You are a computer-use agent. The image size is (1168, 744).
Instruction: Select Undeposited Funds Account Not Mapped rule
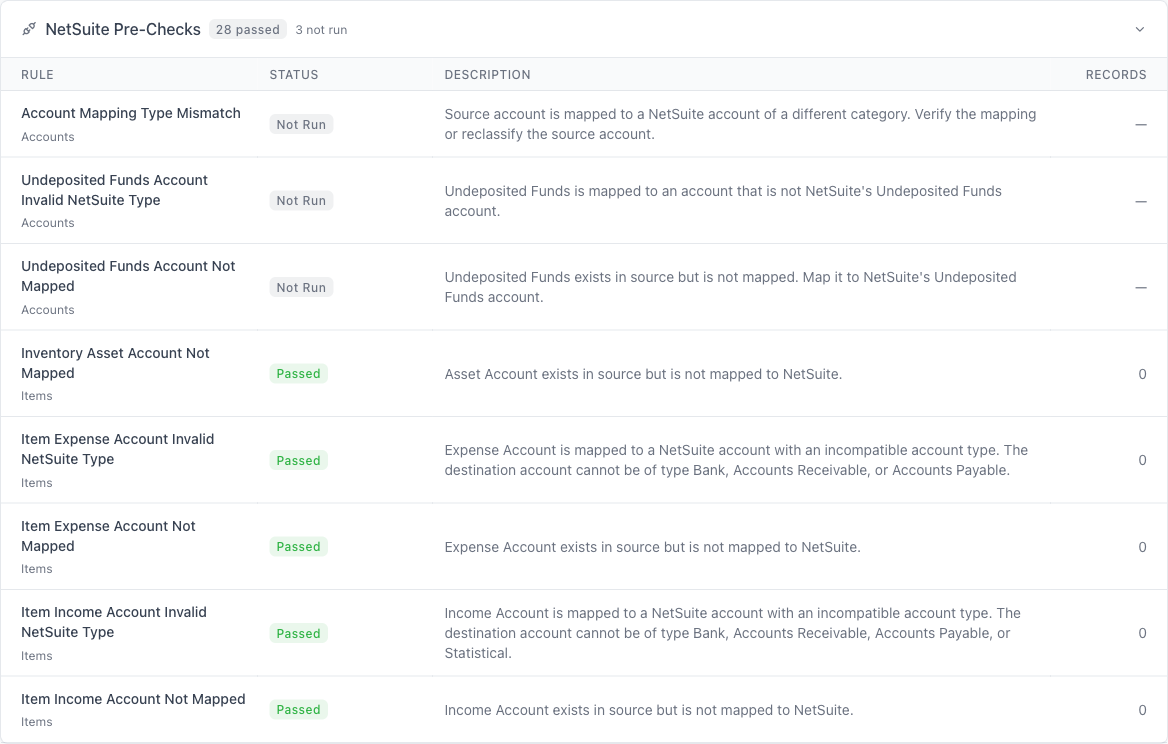pos(128,276)
